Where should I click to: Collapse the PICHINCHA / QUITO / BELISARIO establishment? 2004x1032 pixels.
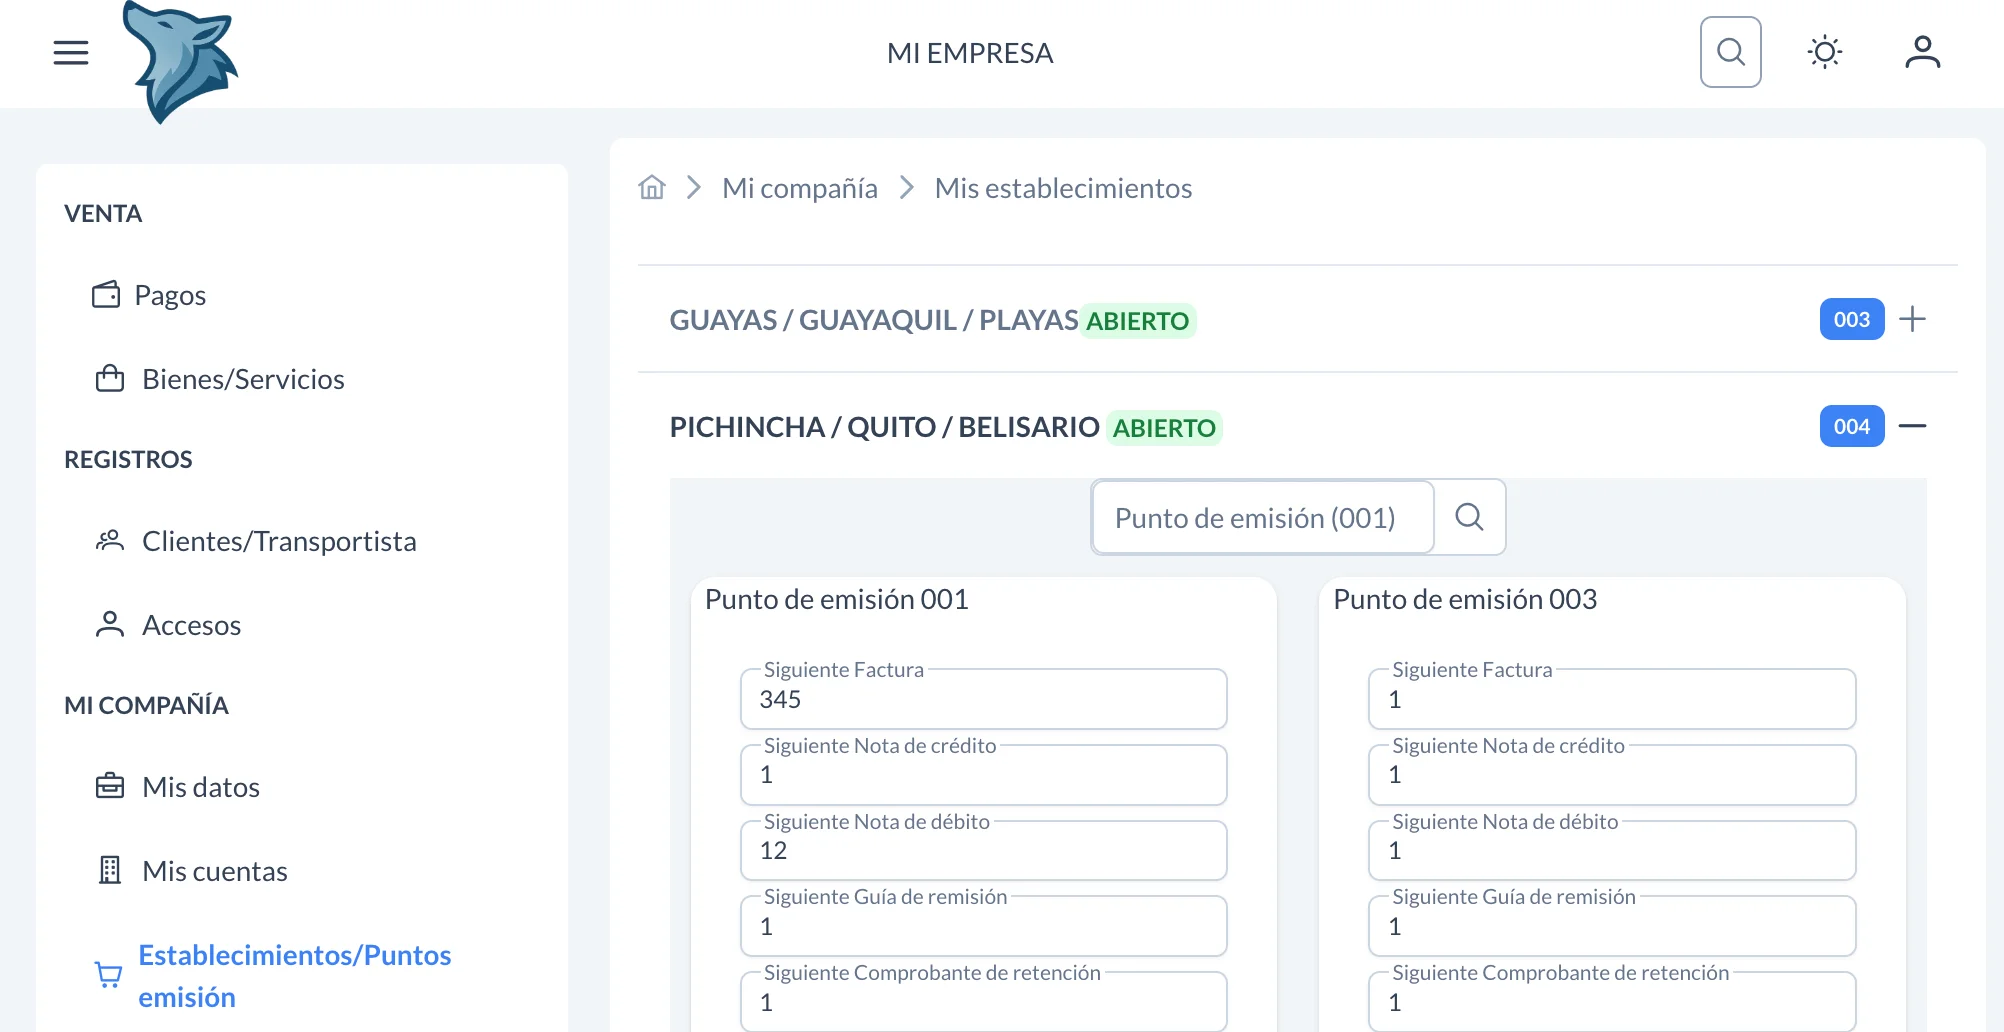coord(1913,425)
